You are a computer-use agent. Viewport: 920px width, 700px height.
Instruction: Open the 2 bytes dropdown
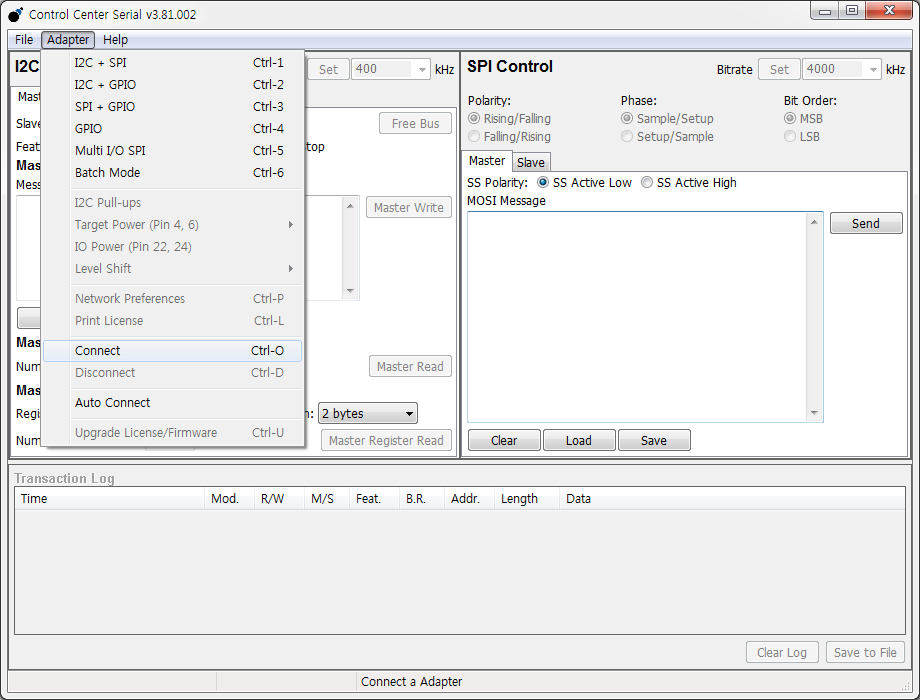pyautogui.click(x=368, y=414)
